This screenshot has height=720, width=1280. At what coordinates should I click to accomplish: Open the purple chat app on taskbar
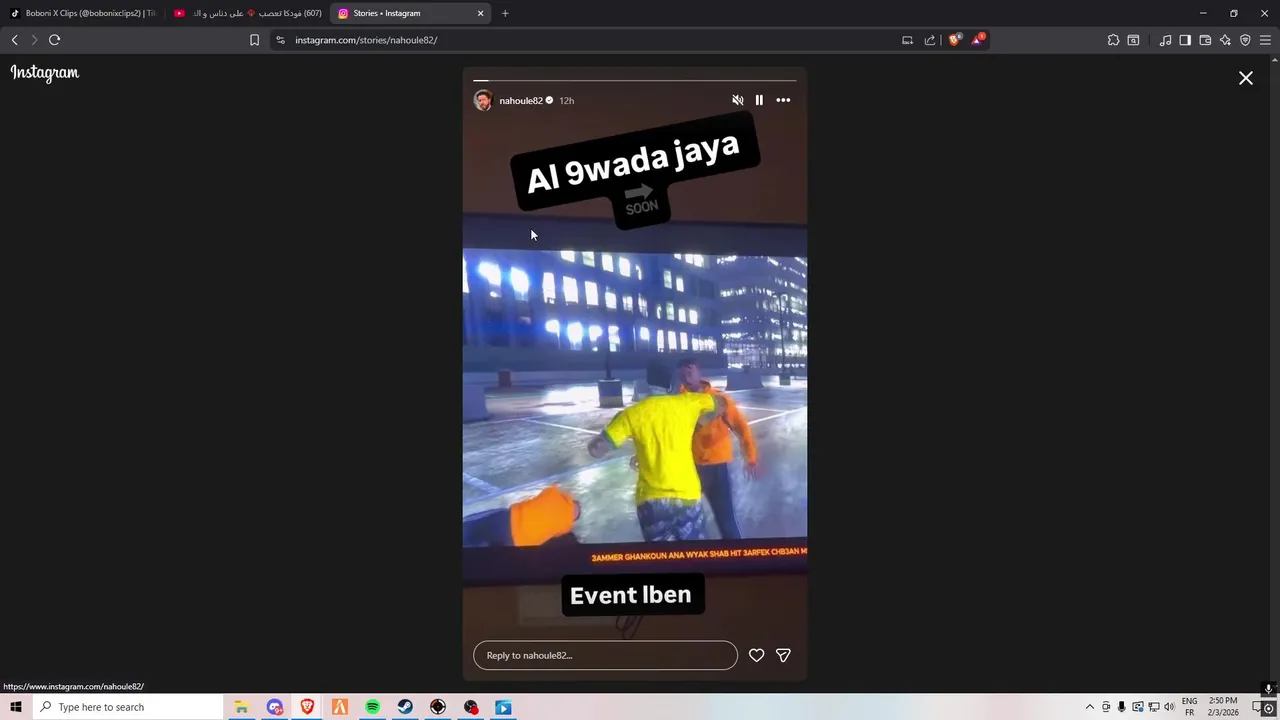[275, 707]
